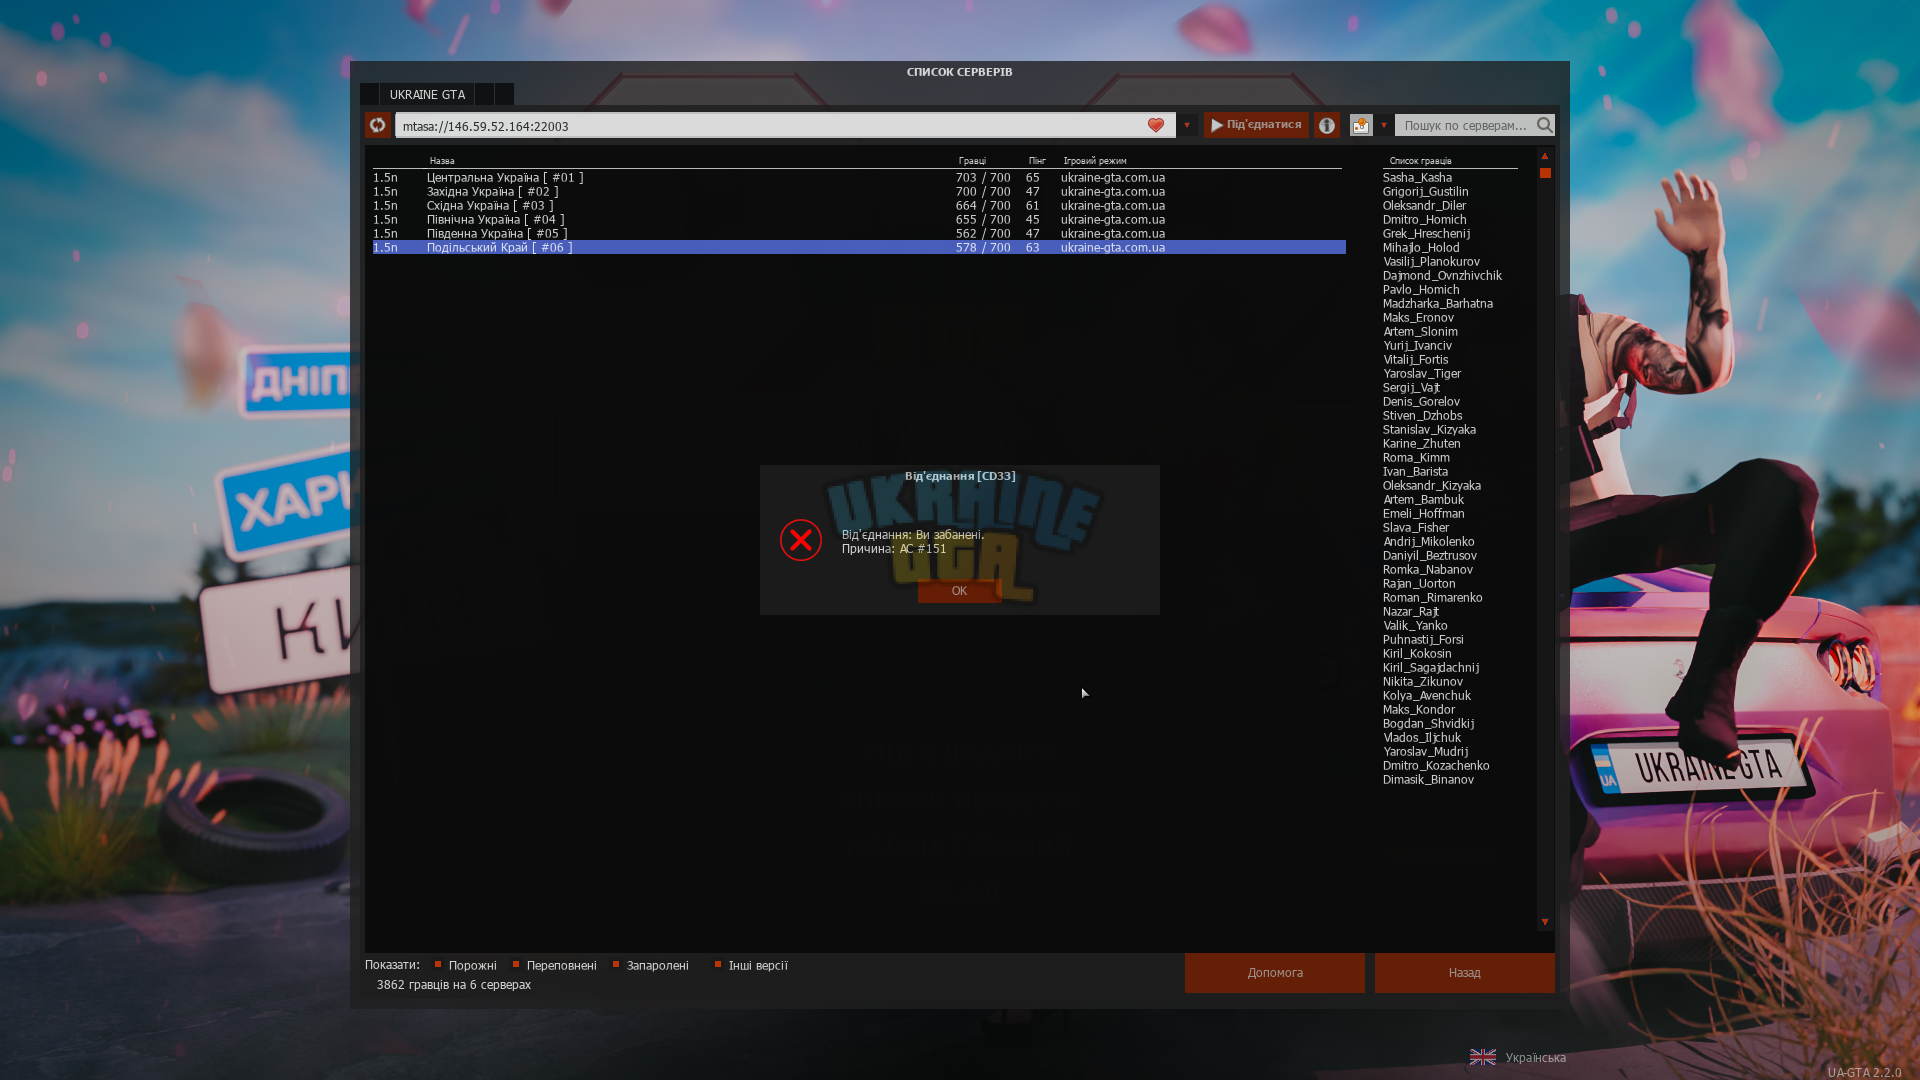The image size is (1920, 1080).
Task: Refresh the server list with reload icon
Action: coord(377,125)
